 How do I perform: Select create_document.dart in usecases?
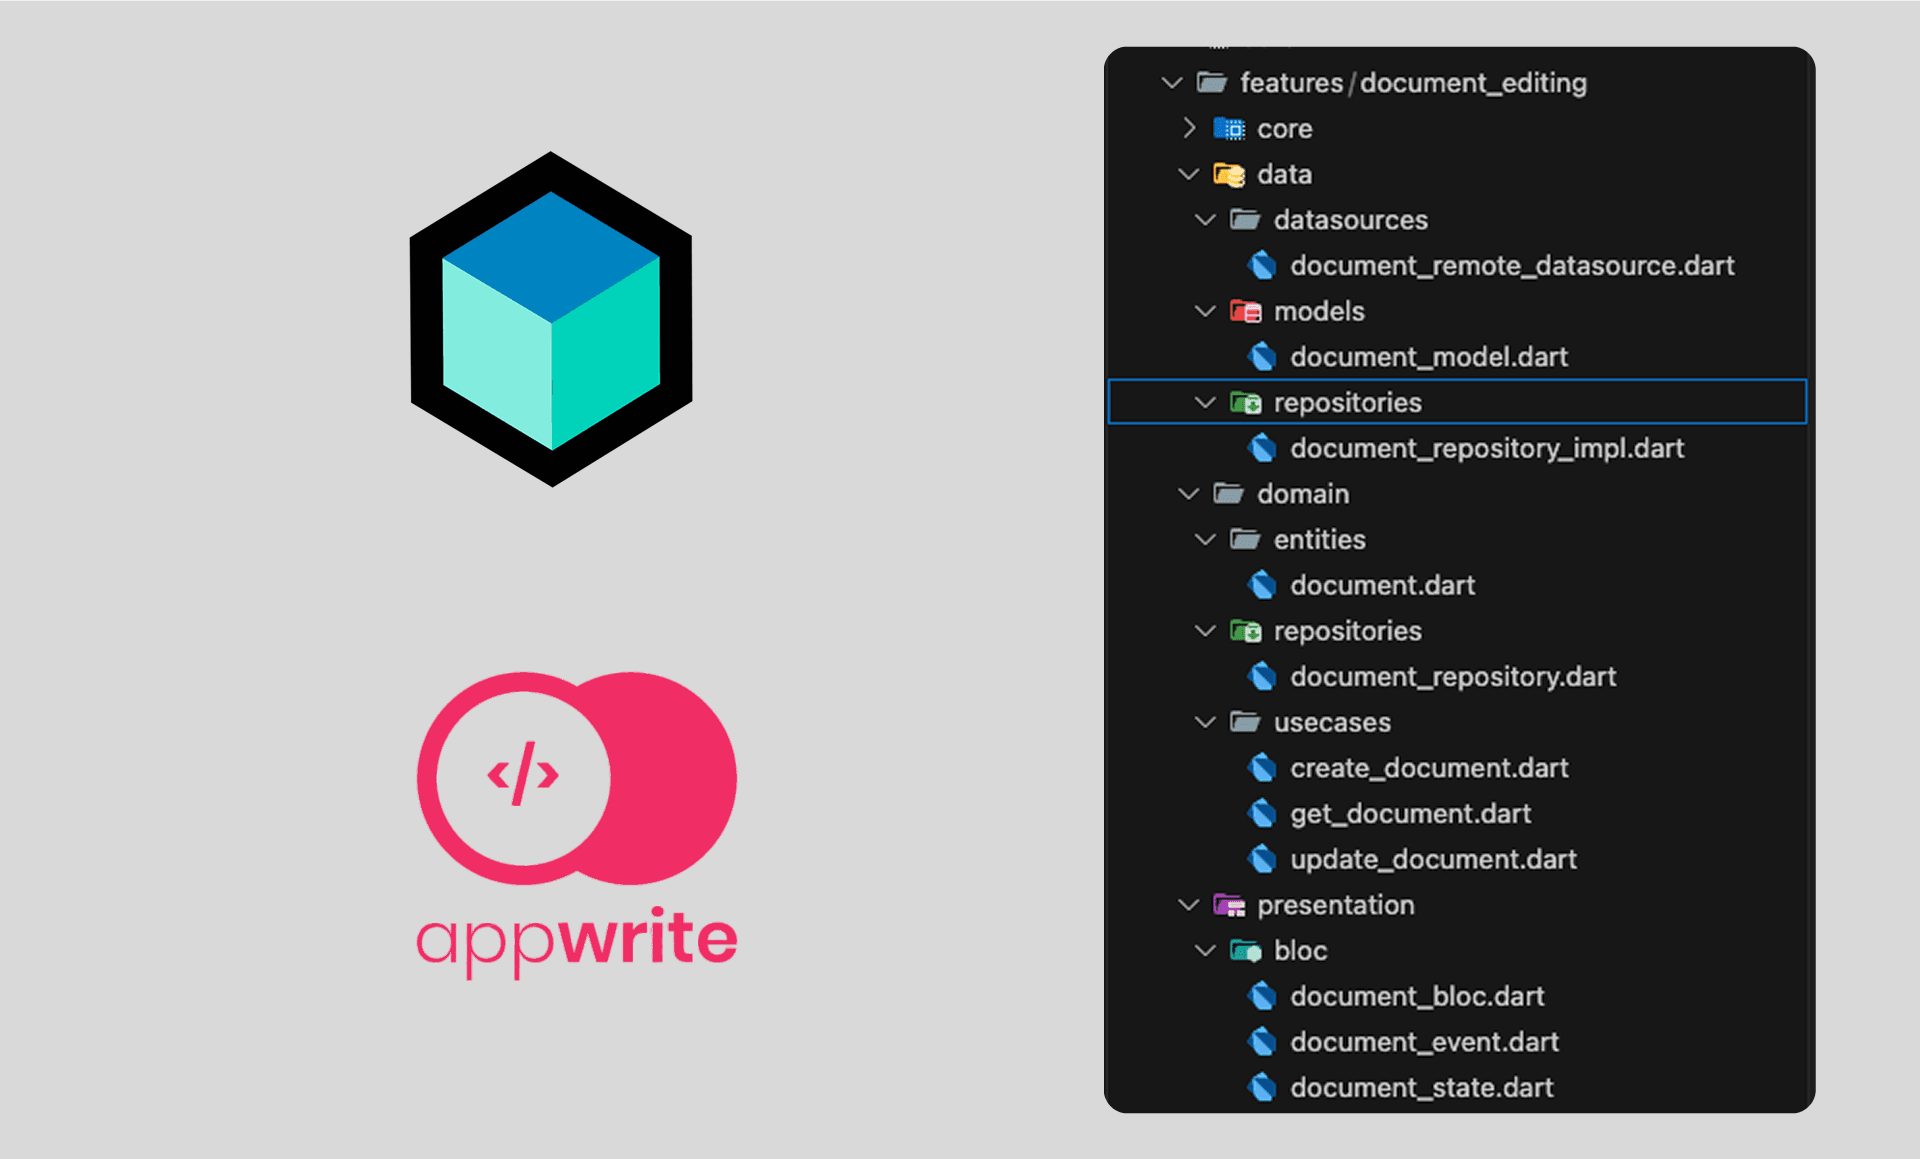[1428, 768]
